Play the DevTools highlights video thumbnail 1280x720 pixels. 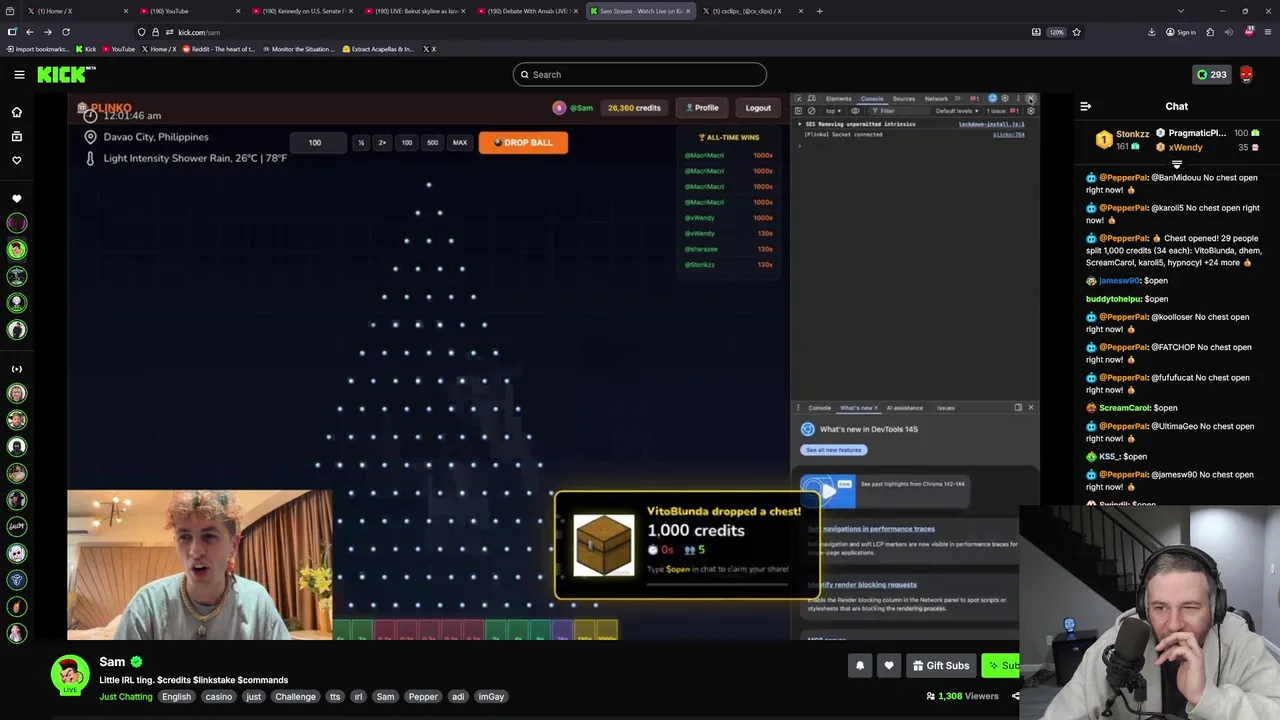(828, 491)
